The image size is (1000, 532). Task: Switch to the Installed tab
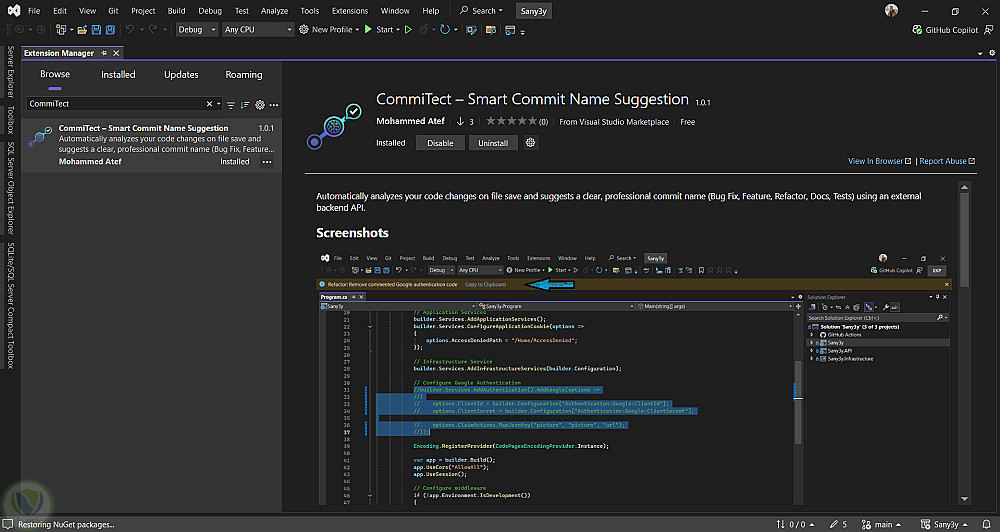[118, 74]
